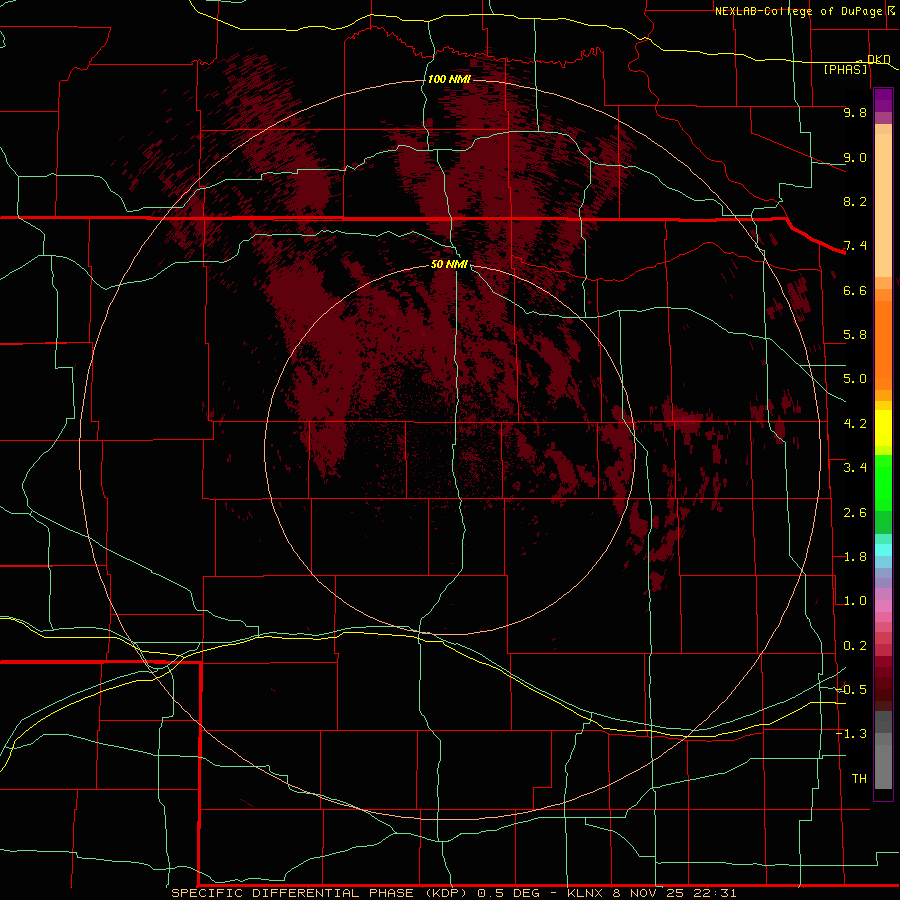Click the 9.0 value on the color scale
This screenshot has width=900, height=900.
855,157
